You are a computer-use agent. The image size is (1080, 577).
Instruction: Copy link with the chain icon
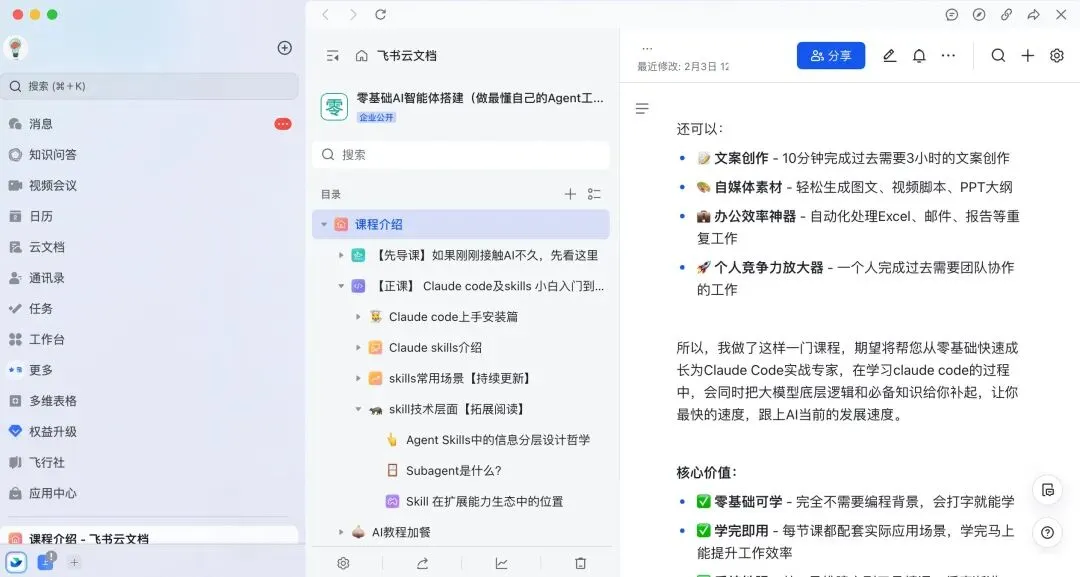coord(1006,14)
